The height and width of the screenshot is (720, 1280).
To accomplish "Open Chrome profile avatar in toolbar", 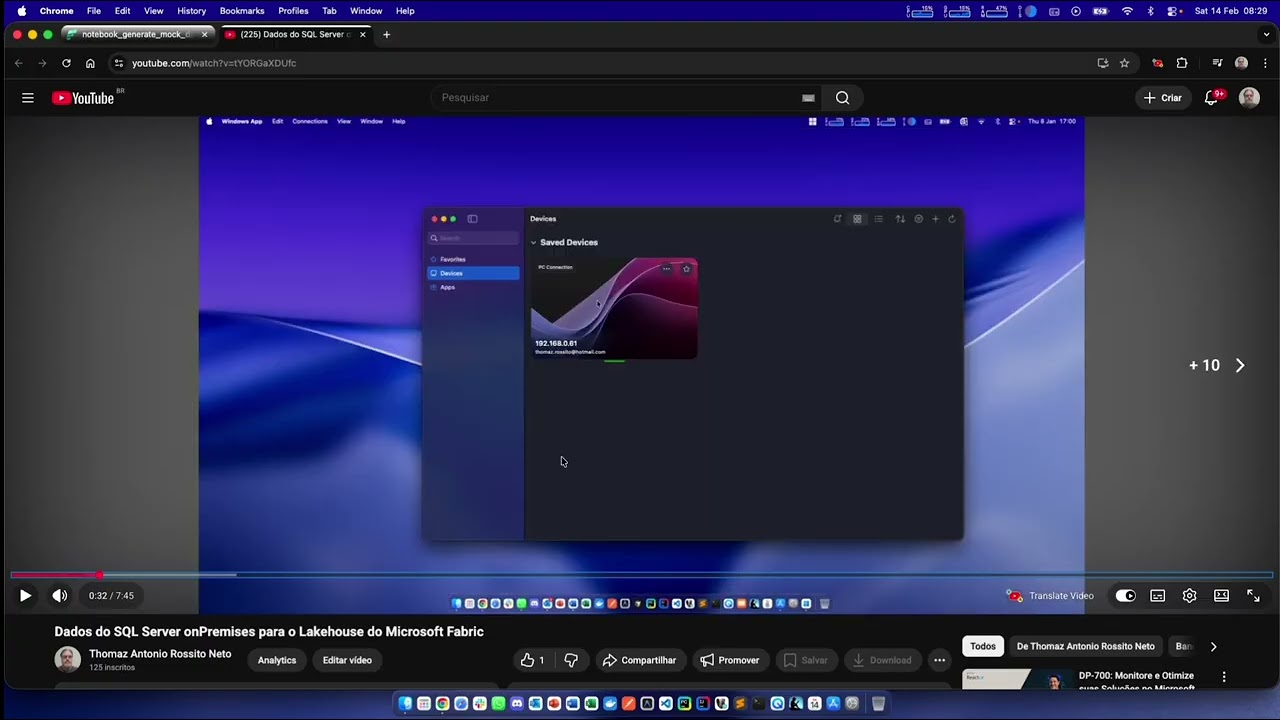I will pos(1241,63).
